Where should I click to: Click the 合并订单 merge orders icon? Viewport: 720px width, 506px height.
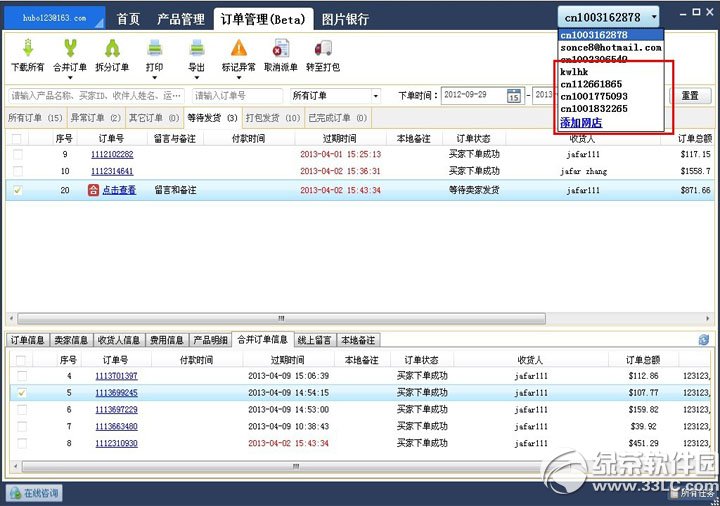tap(70, 48)
